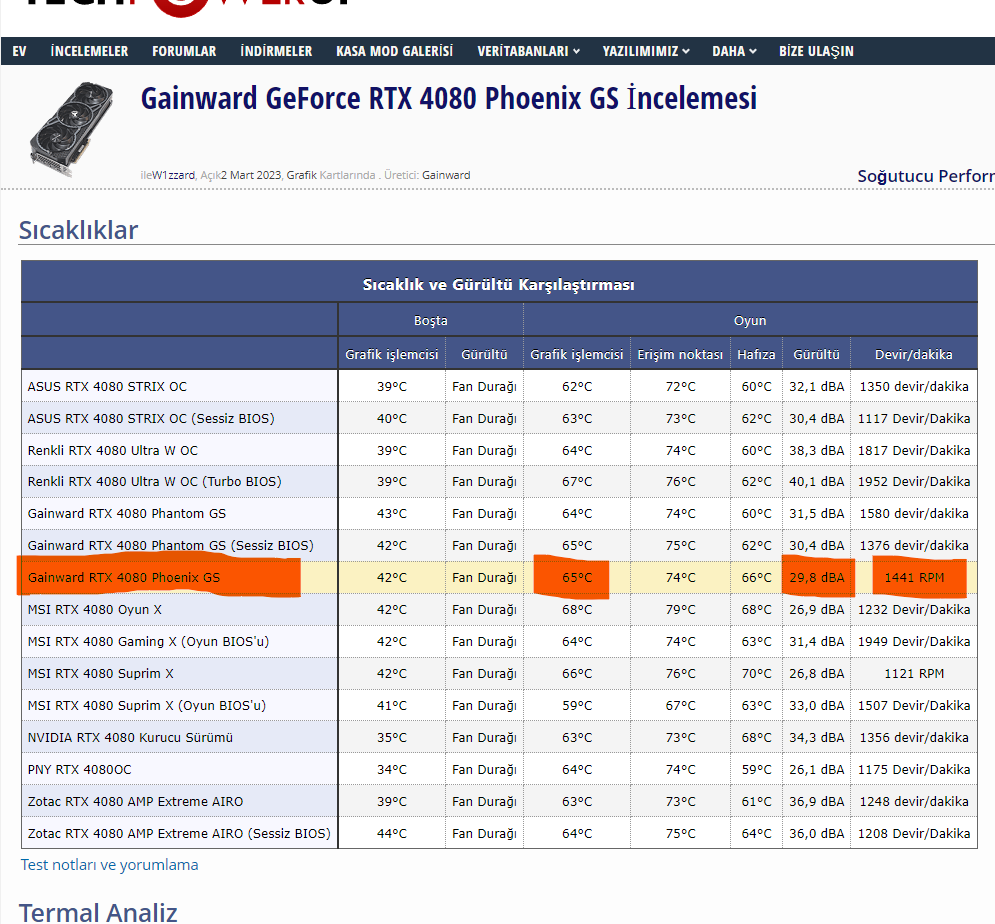Click the 43°C idle value for Phantom GS
The image size is (995, 924).
(392, 513)
